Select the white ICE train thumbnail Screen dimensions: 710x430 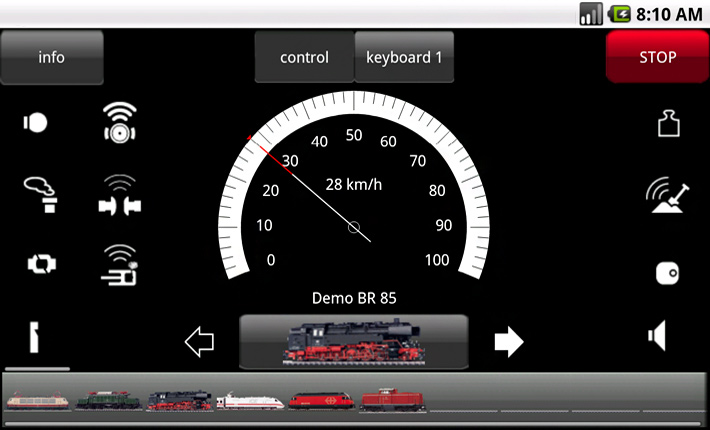[250, 401]
